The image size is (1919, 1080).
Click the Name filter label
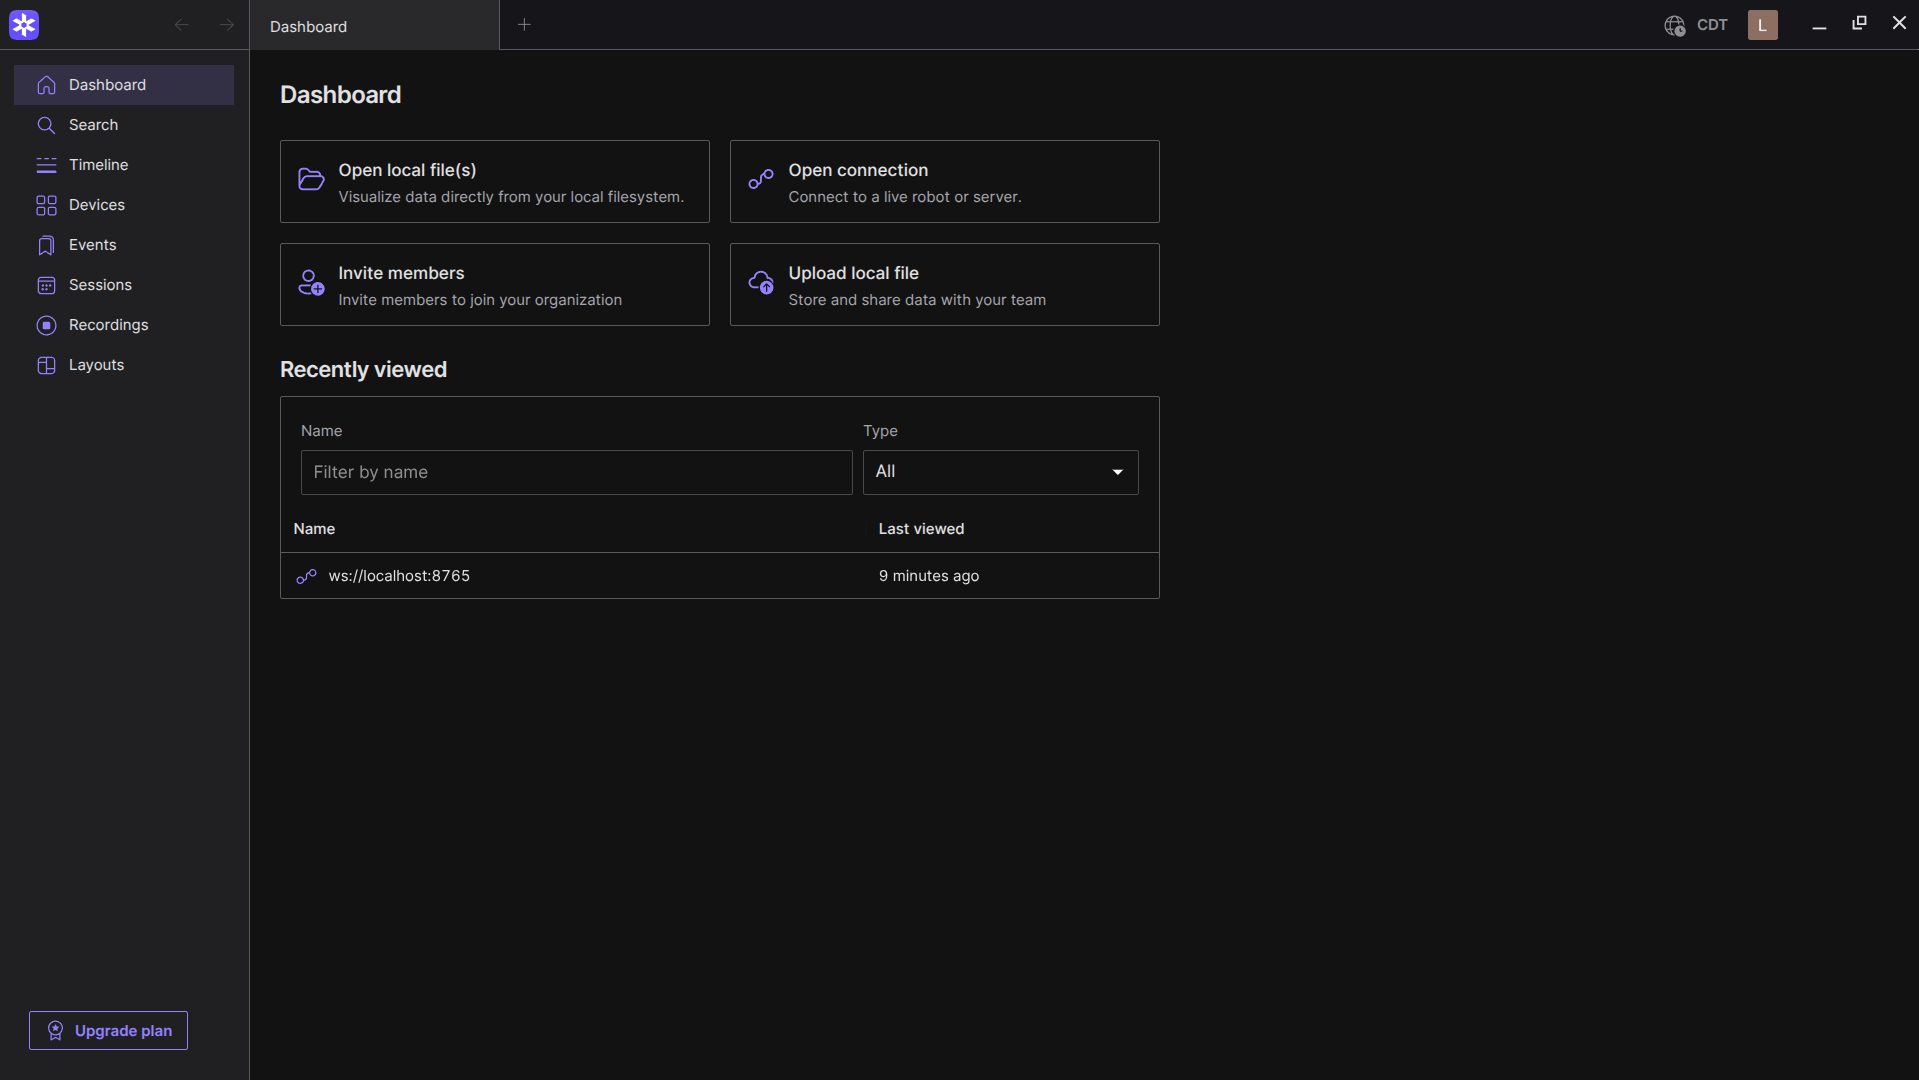(x=321, y=431)
